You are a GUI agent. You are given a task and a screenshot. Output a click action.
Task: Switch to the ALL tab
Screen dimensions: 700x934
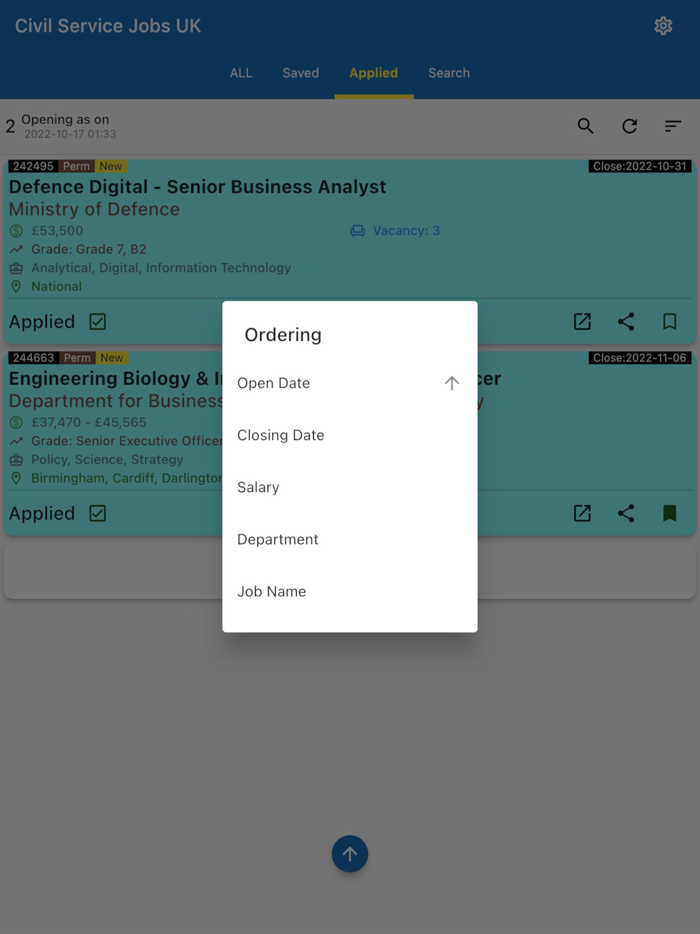tap(241, 73)
